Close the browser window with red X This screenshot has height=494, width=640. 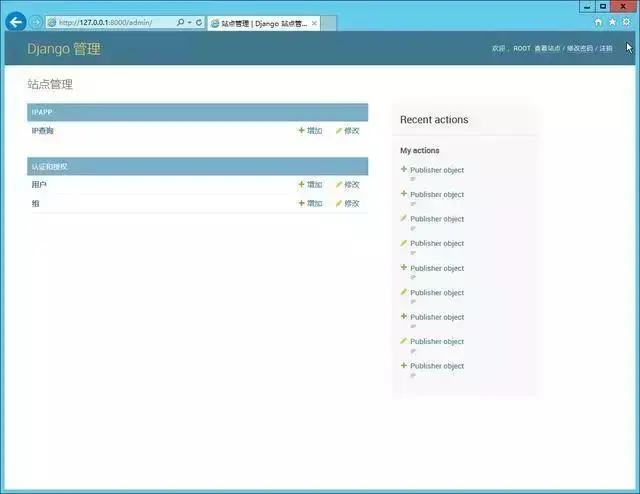click(623, 6)
